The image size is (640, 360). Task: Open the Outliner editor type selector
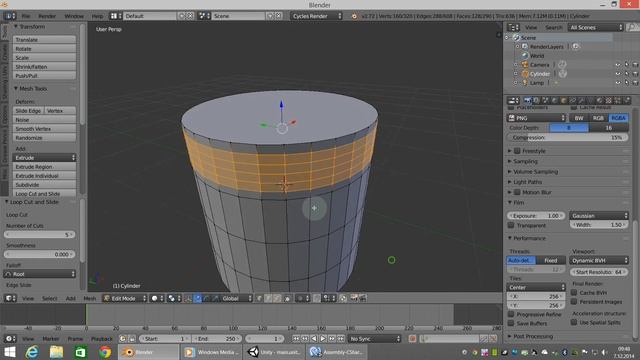(513, 27)
